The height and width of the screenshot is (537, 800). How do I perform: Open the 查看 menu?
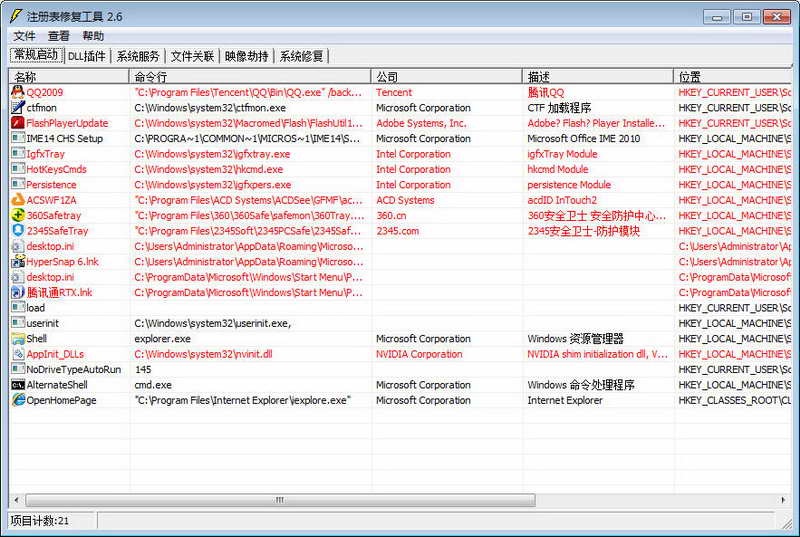tap(59, 36)
